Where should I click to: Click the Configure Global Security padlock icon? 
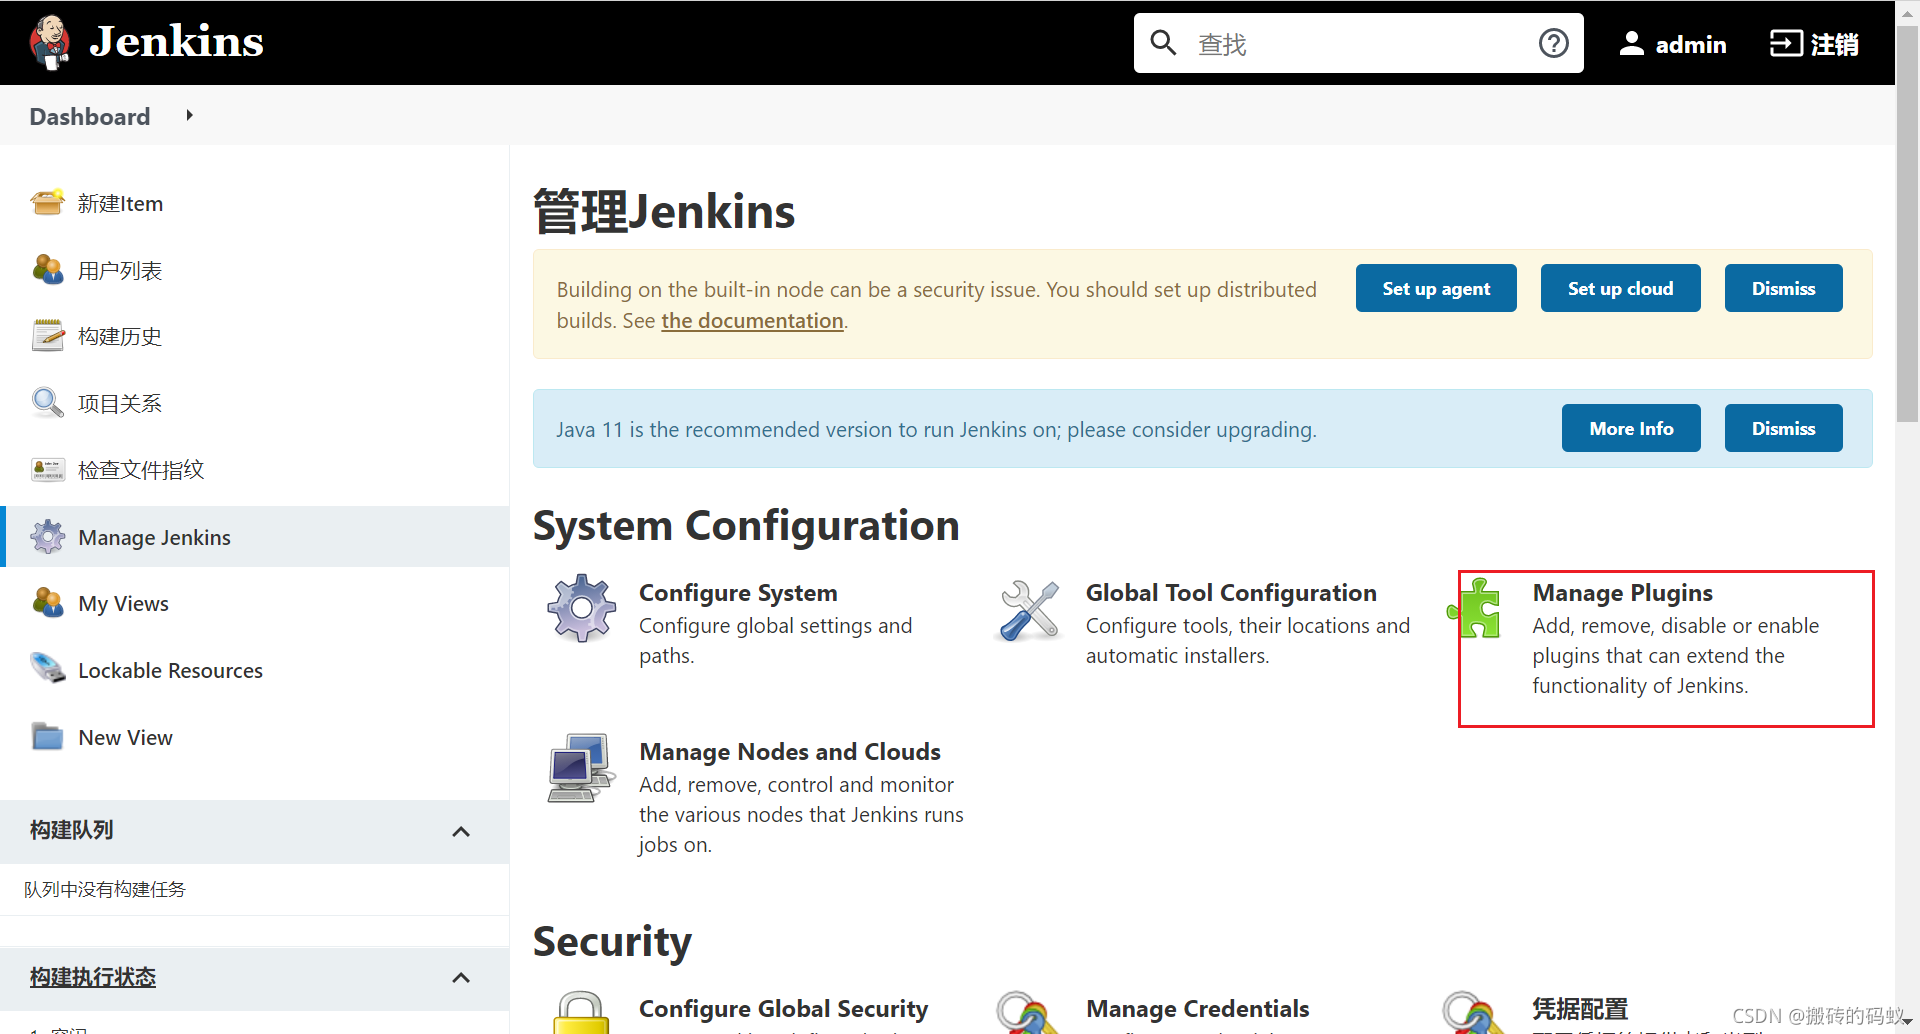click(581, 1012)
